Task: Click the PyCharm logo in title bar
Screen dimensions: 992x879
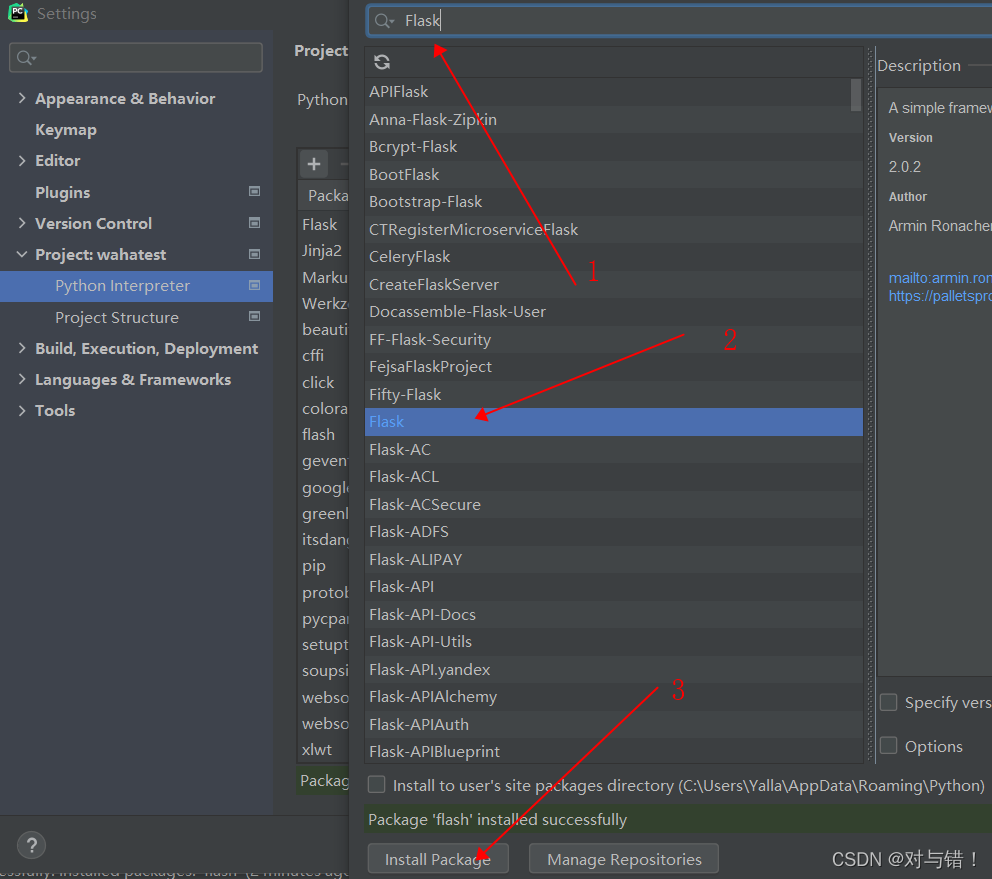Action: [x=18, y=13]
